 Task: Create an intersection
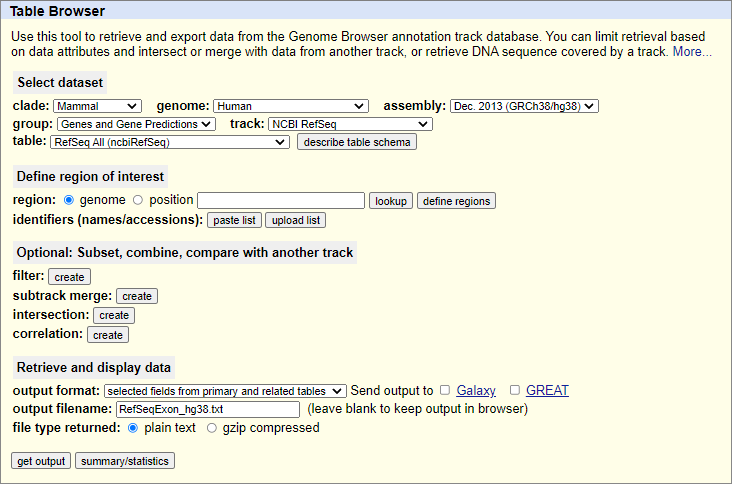tap(114, 315)
